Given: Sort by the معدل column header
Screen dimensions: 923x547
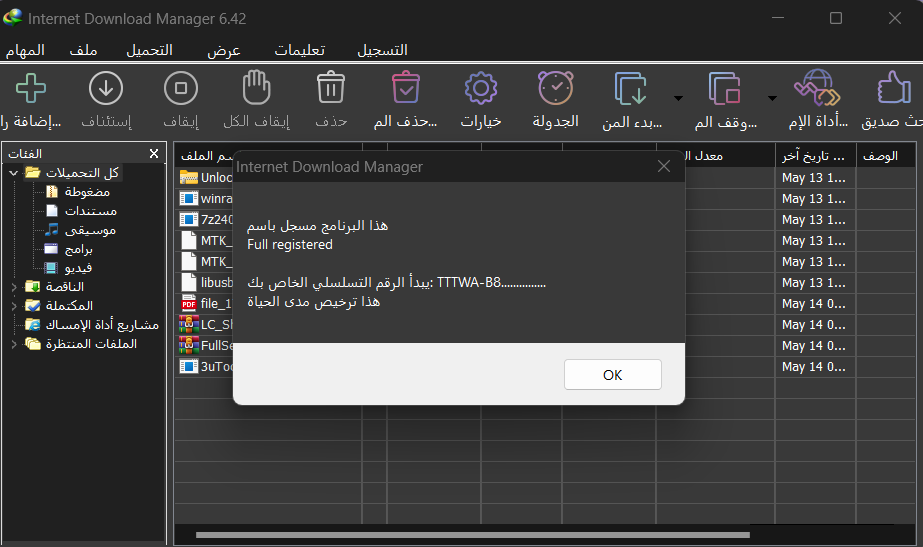Looking at the screenshot, I should (715, 156).
